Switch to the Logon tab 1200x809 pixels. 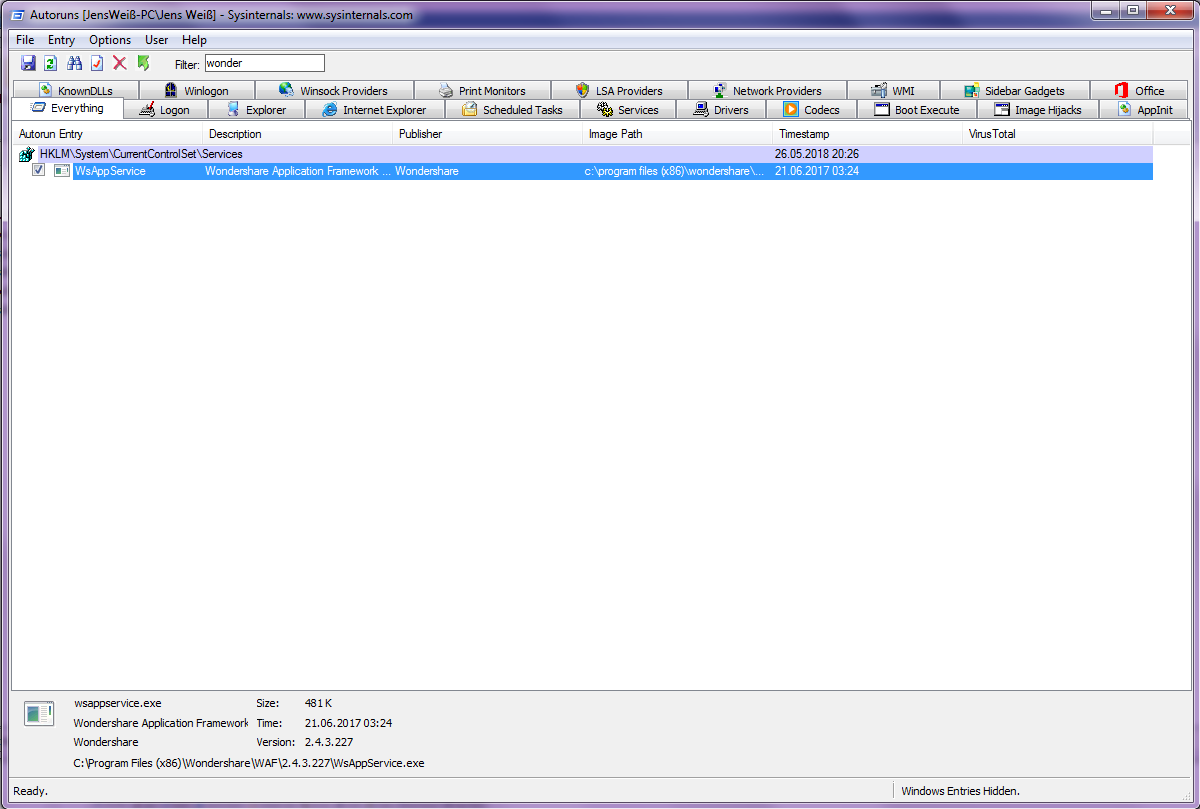coord(165,110)
